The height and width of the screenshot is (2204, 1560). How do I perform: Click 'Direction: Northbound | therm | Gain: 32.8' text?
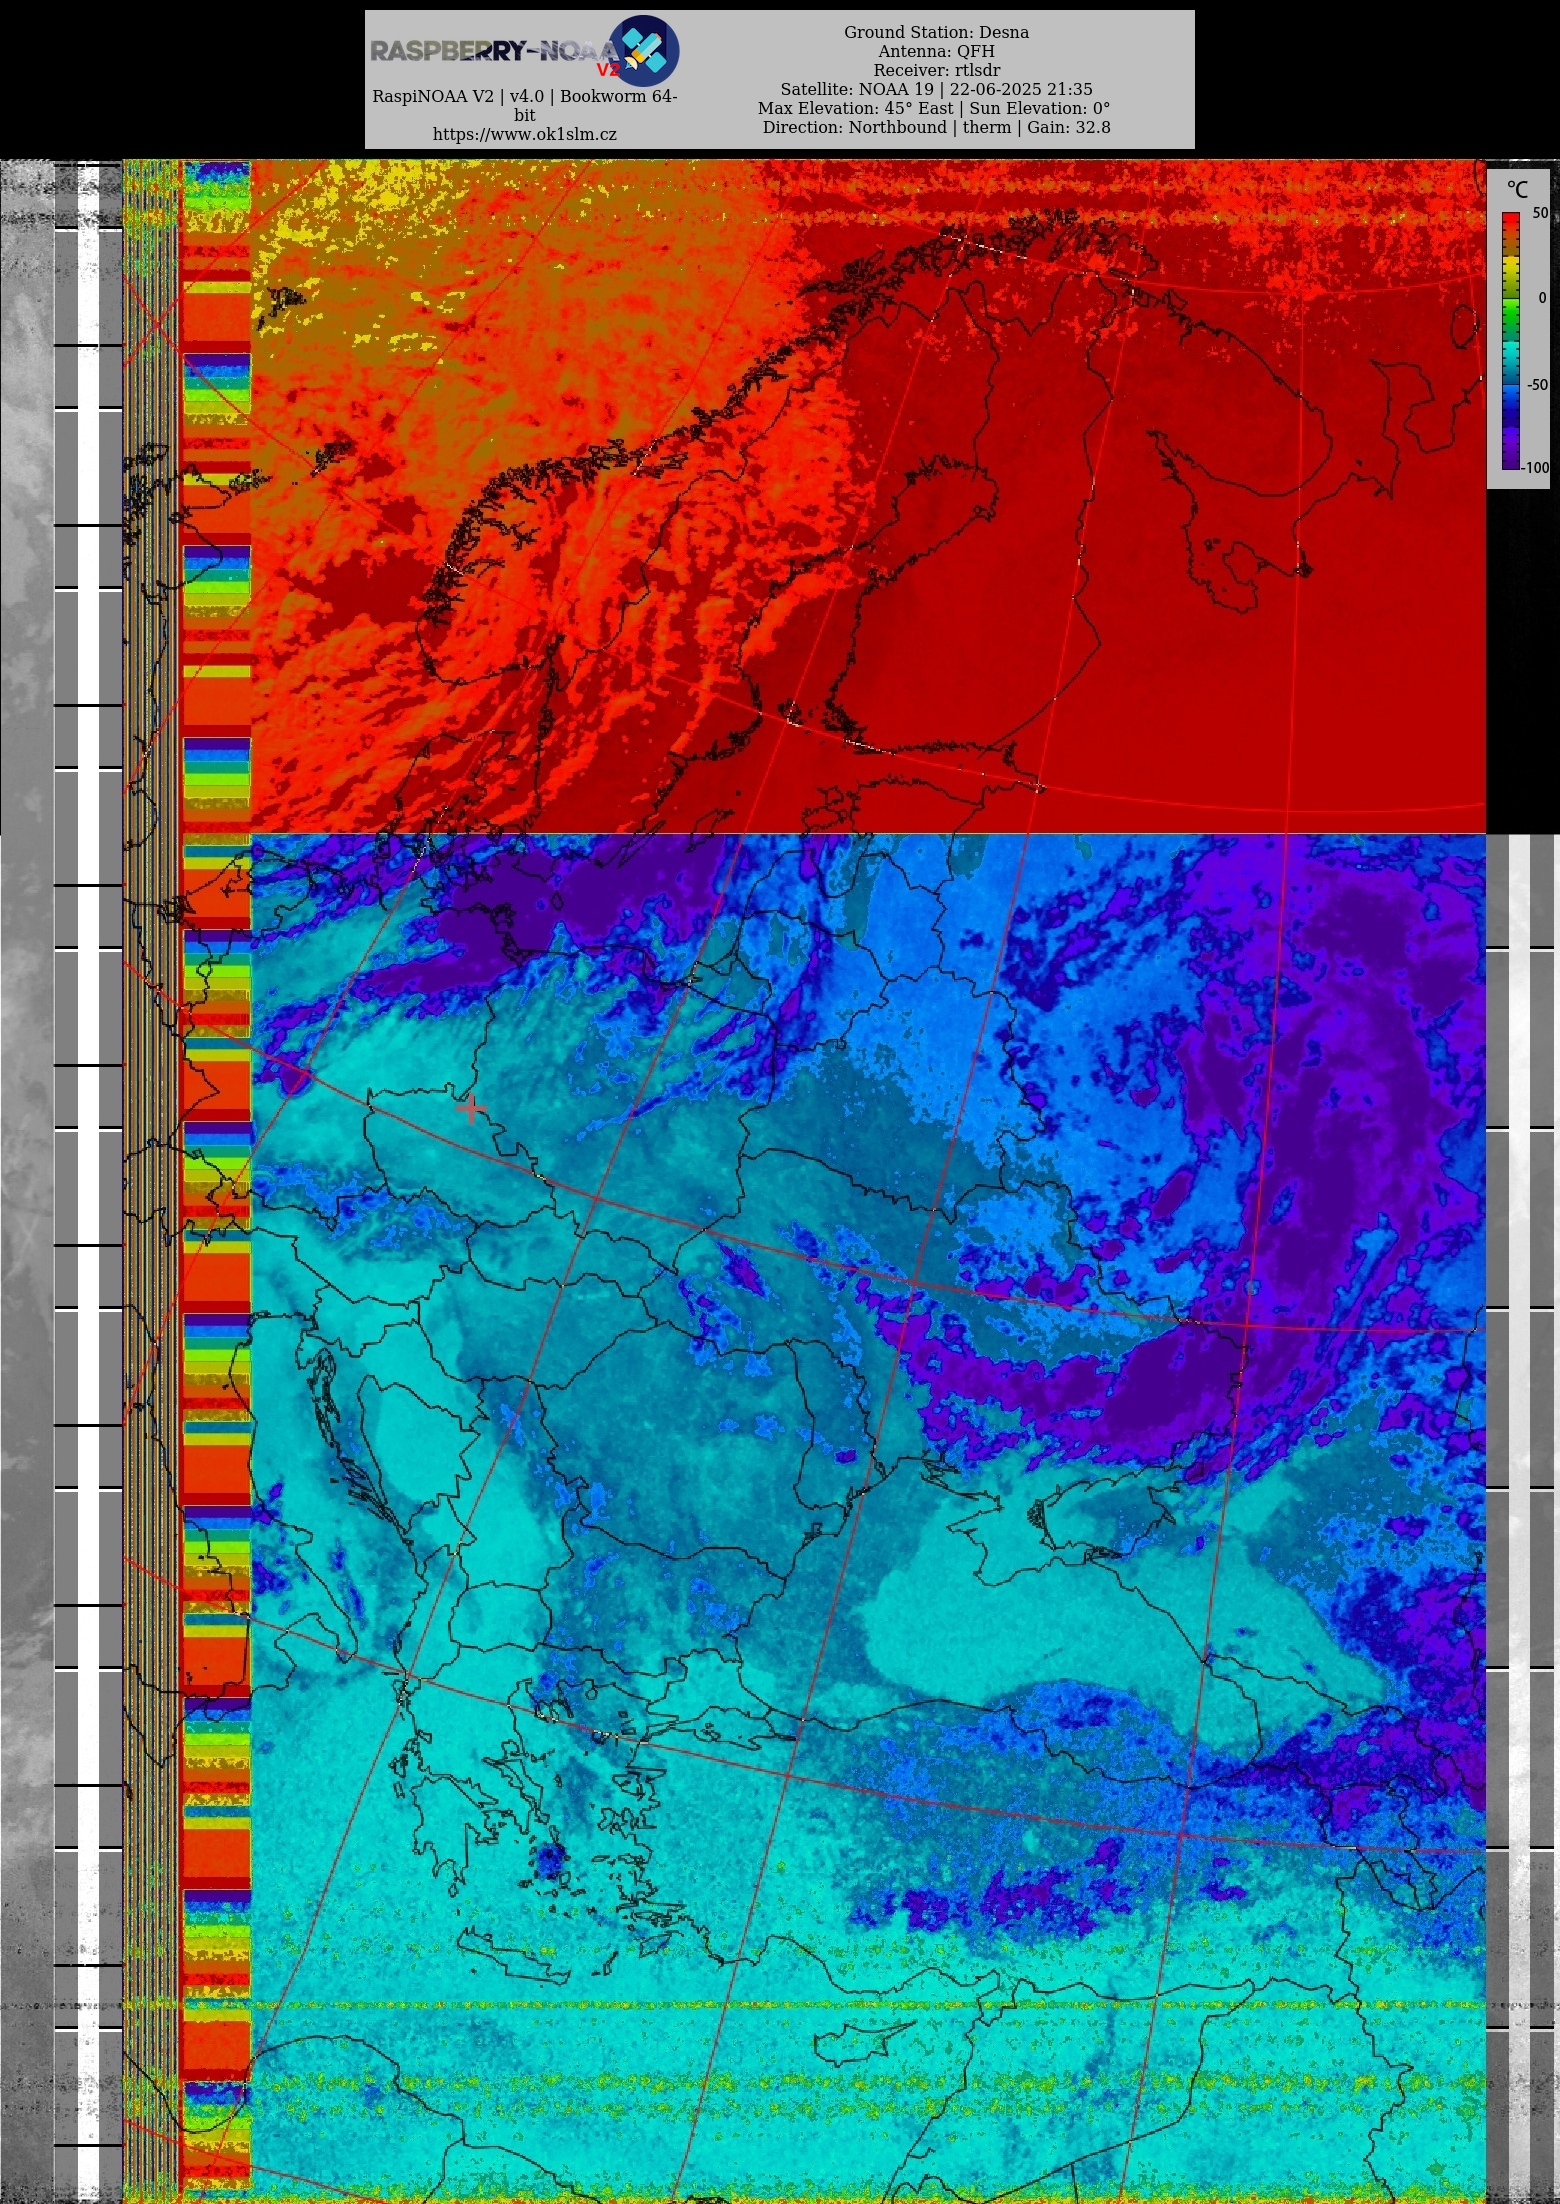tap(936, 127)
